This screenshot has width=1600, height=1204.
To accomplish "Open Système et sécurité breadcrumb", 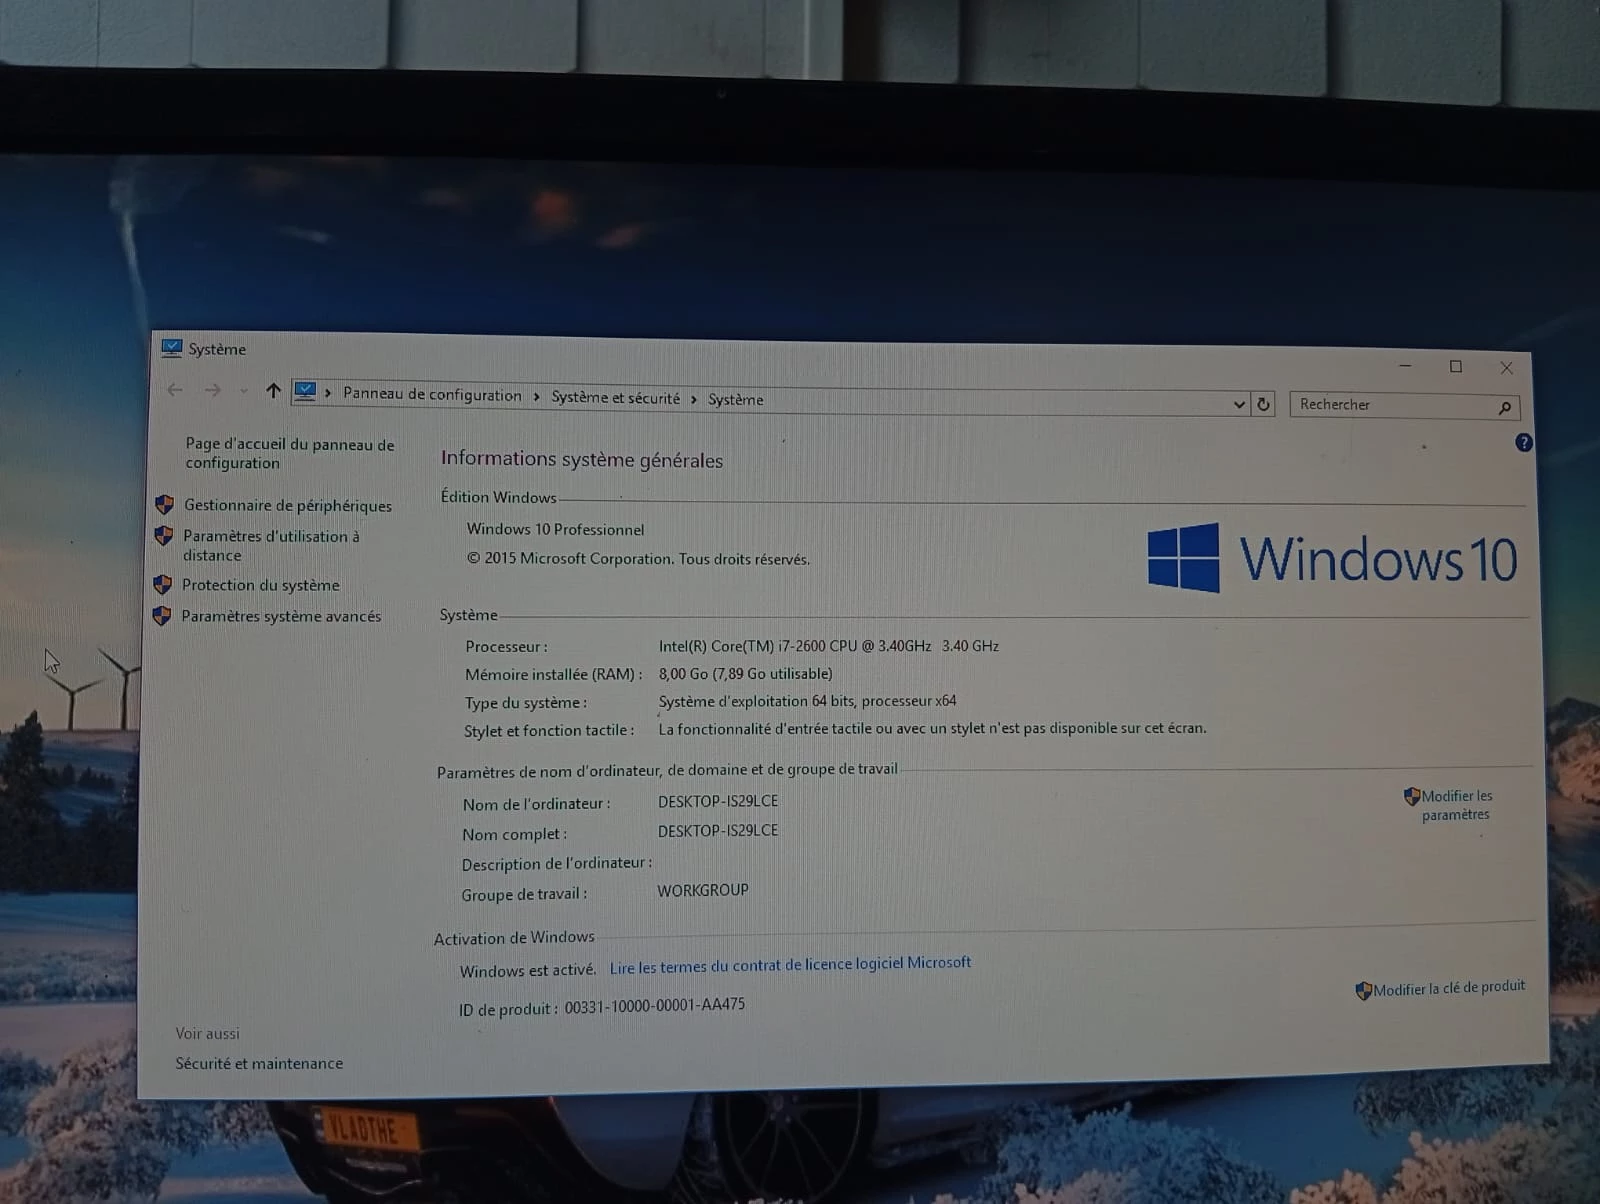I will pos(615,397).
